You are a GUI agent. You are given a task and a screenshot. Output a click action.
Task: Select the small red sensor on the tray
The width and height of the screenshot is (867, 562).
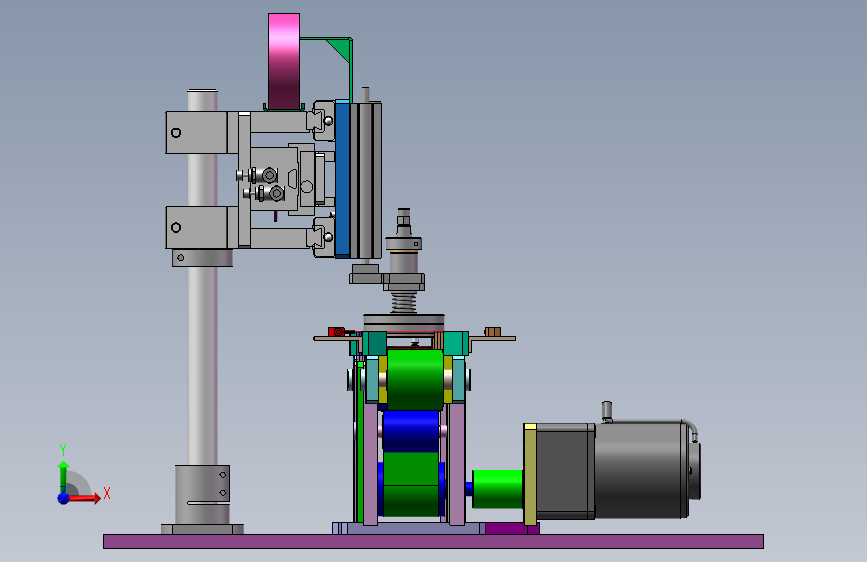[x=336, y=332]
